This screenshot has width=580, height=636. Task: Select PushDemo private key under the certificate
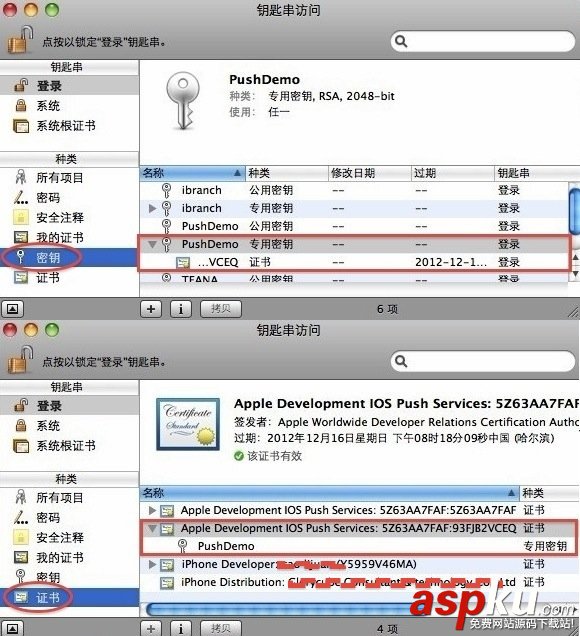tap(359, 546)
